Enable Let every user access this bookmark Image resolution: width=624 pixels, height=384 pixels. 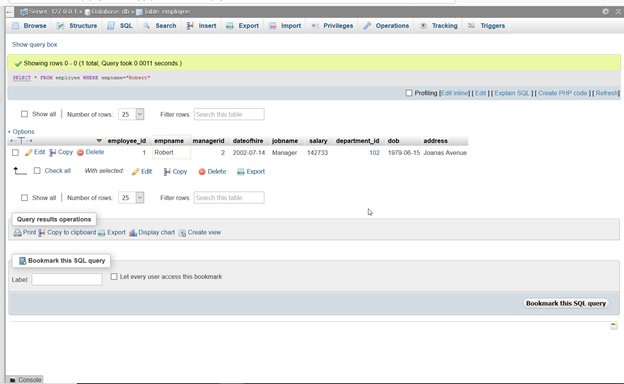(x=114, y=276)
